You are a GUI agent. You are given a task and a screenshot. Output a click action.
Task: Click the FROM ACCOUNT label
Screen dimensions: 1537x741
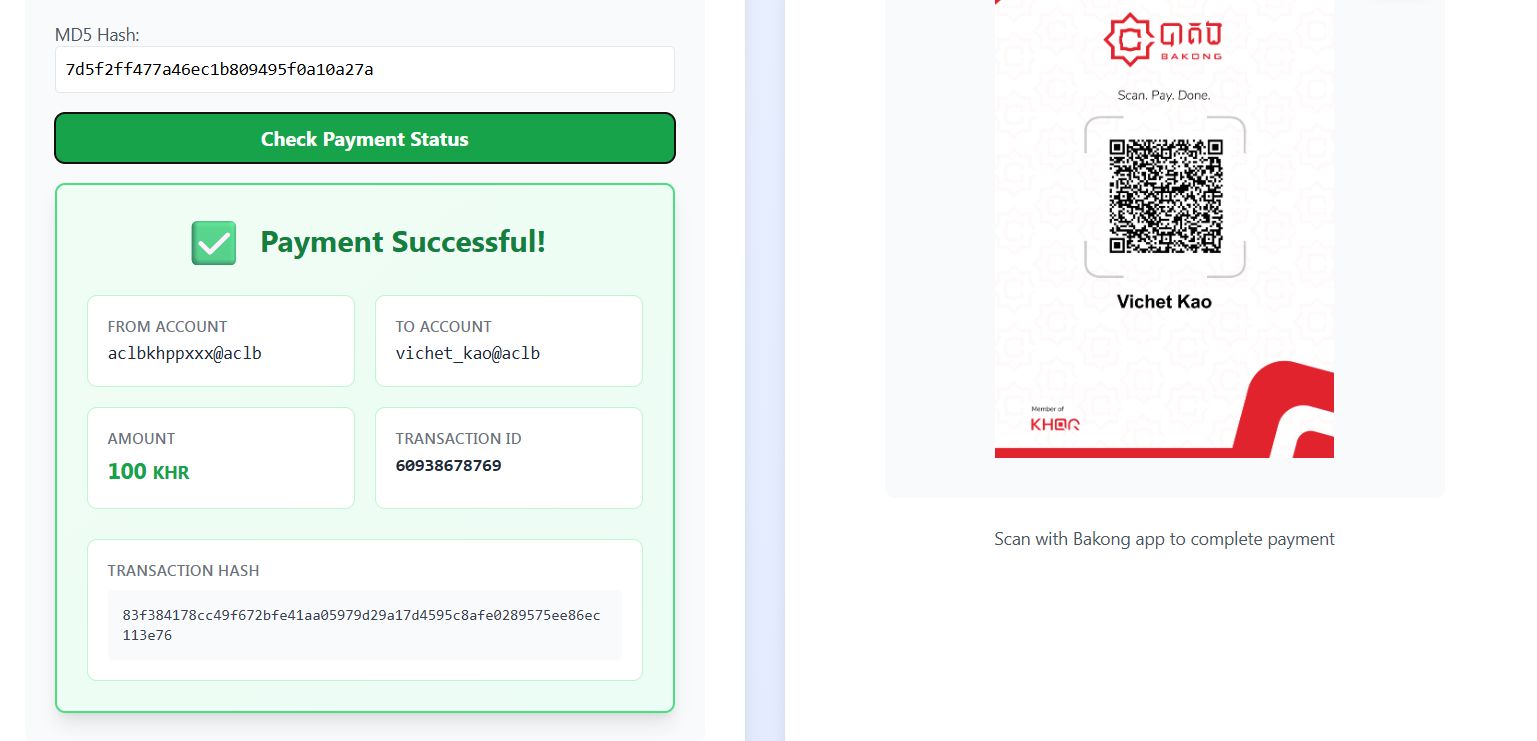pyautogui.click(x=167, y=326)
